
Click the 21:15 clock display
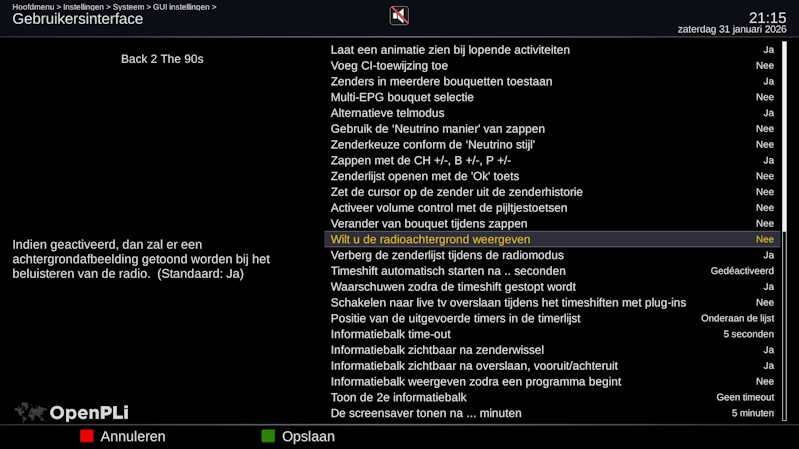767,17
